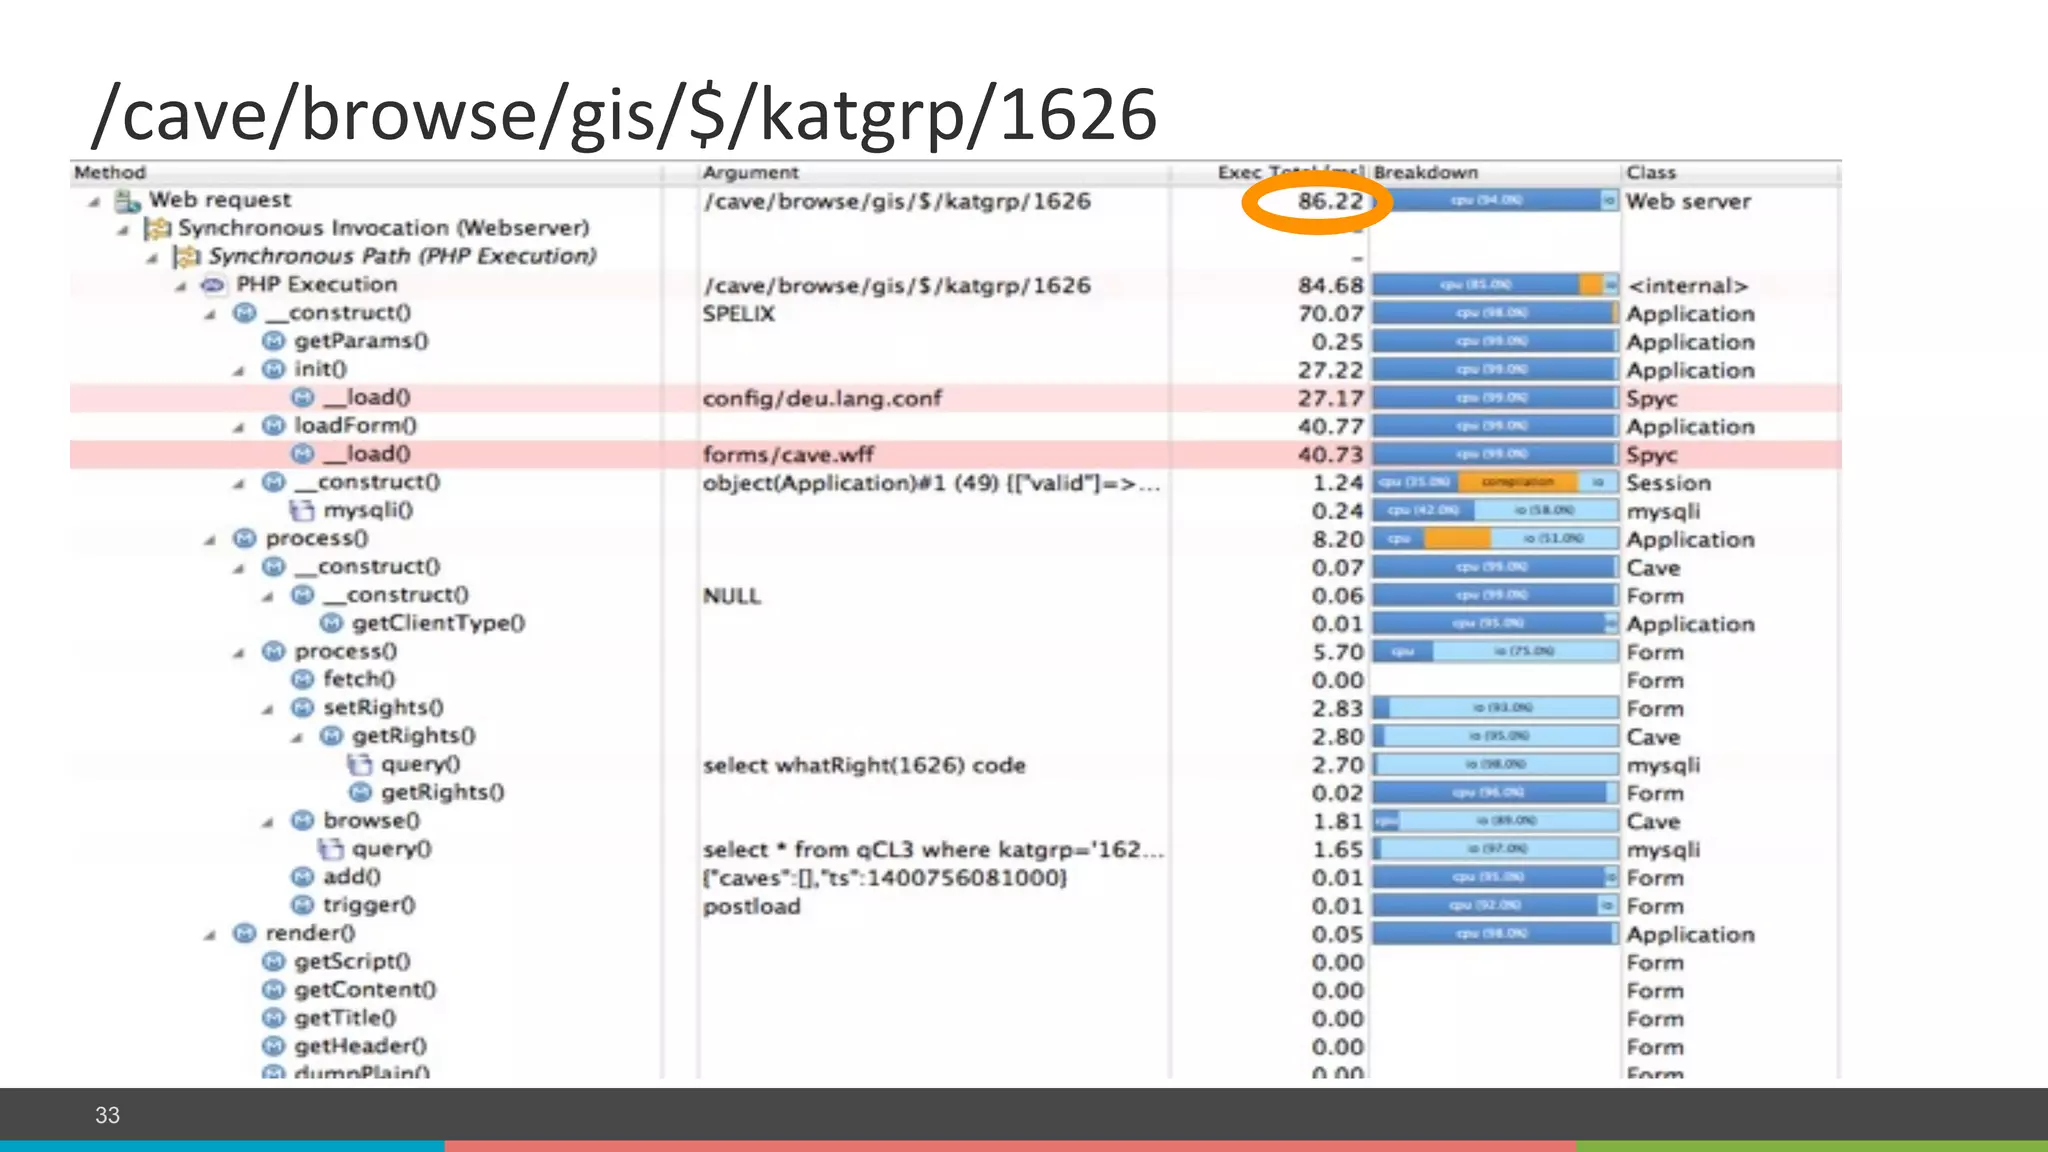Viewport: 2048px width, 1152px height.
Task: Select the object(Application)#1 argument cell
Action: [931, 483]
